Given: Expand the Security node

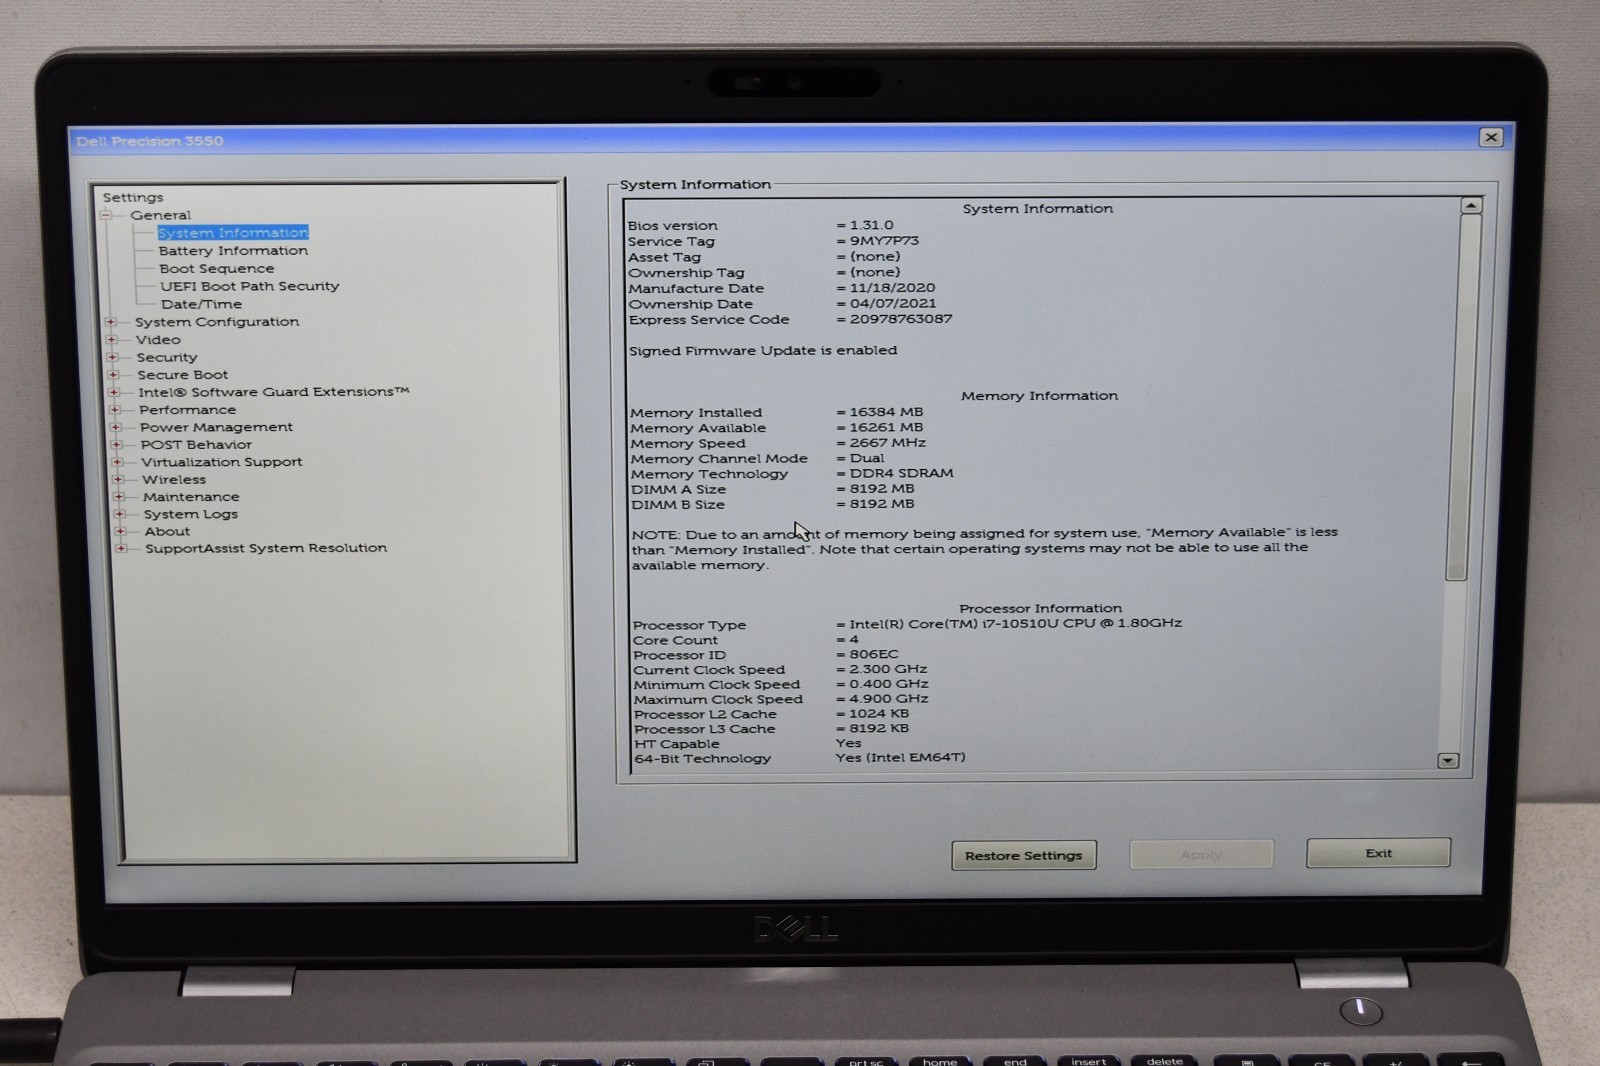Looking at the screenshot, I should pos(113,357).
